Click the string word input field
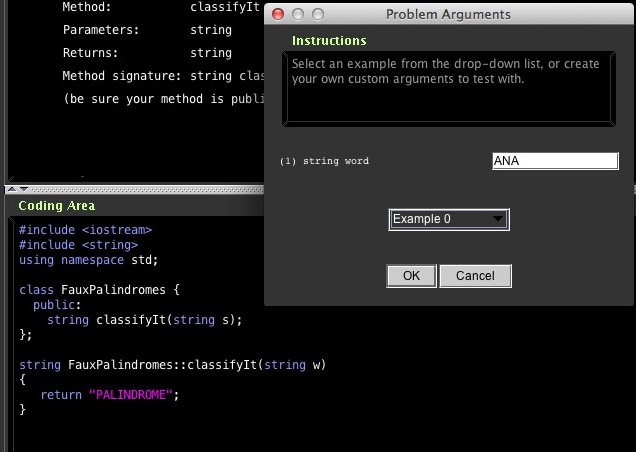The width and height of the screenshot is (636, 452). point(555,161)
